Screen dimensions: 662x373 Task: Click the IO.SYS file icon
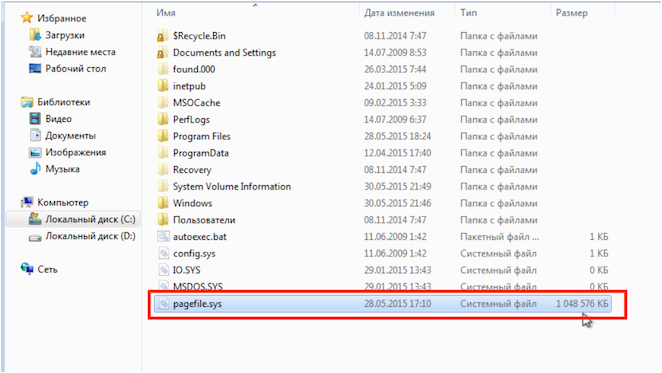coord(163,270)
